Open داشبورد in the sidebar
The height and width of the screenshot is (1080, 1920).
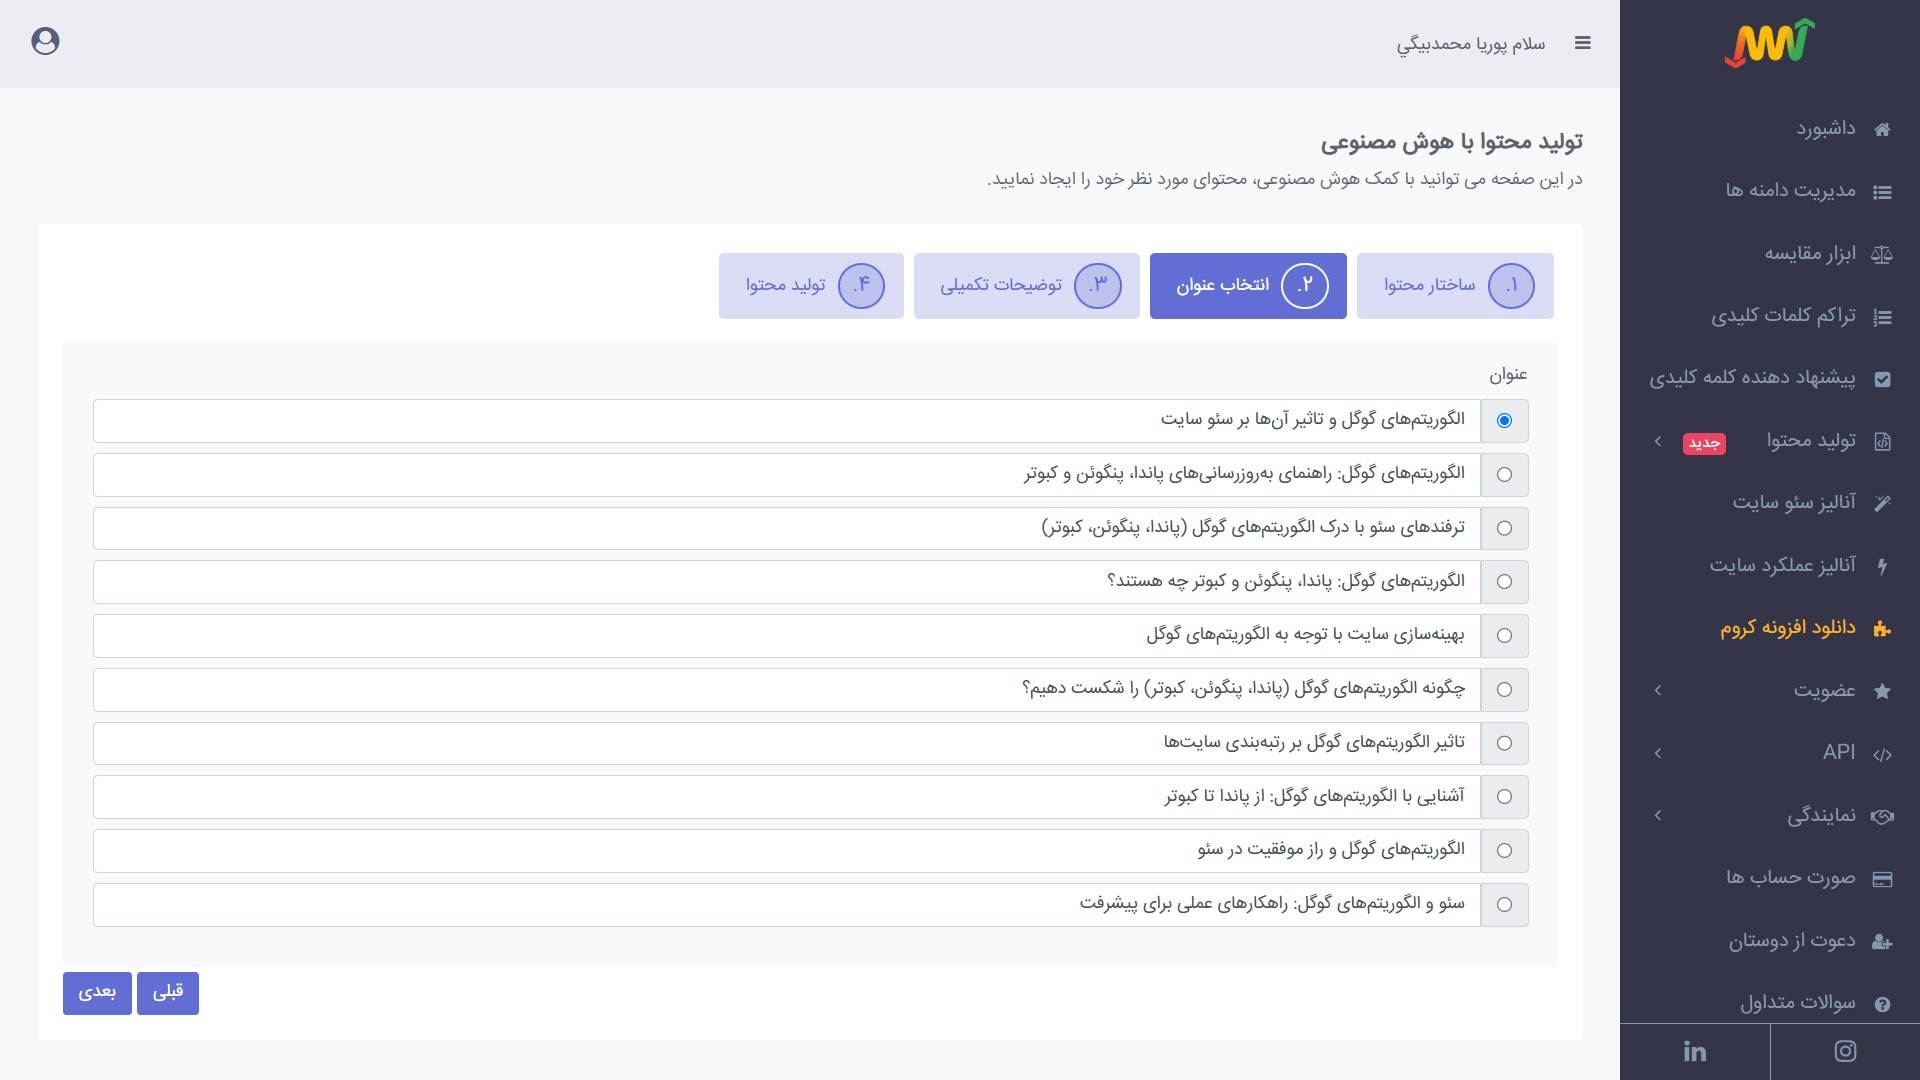[x=1825, y=129]
